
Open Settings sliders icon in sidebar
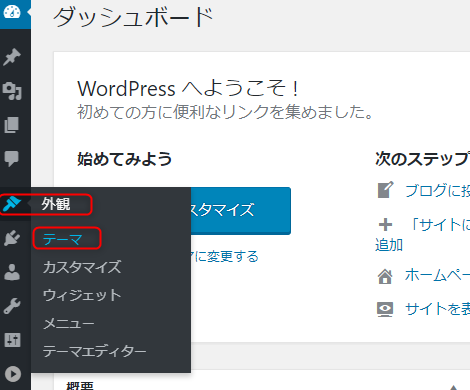click(12, 340)
